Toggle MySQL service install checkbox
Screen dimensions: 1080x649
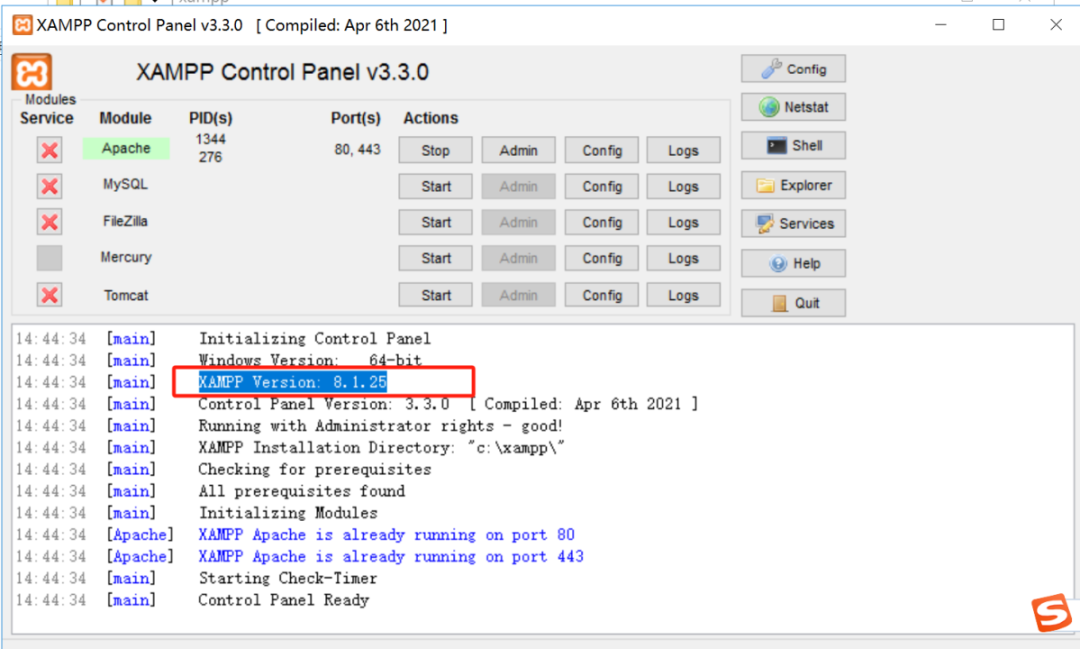point(50,186)
